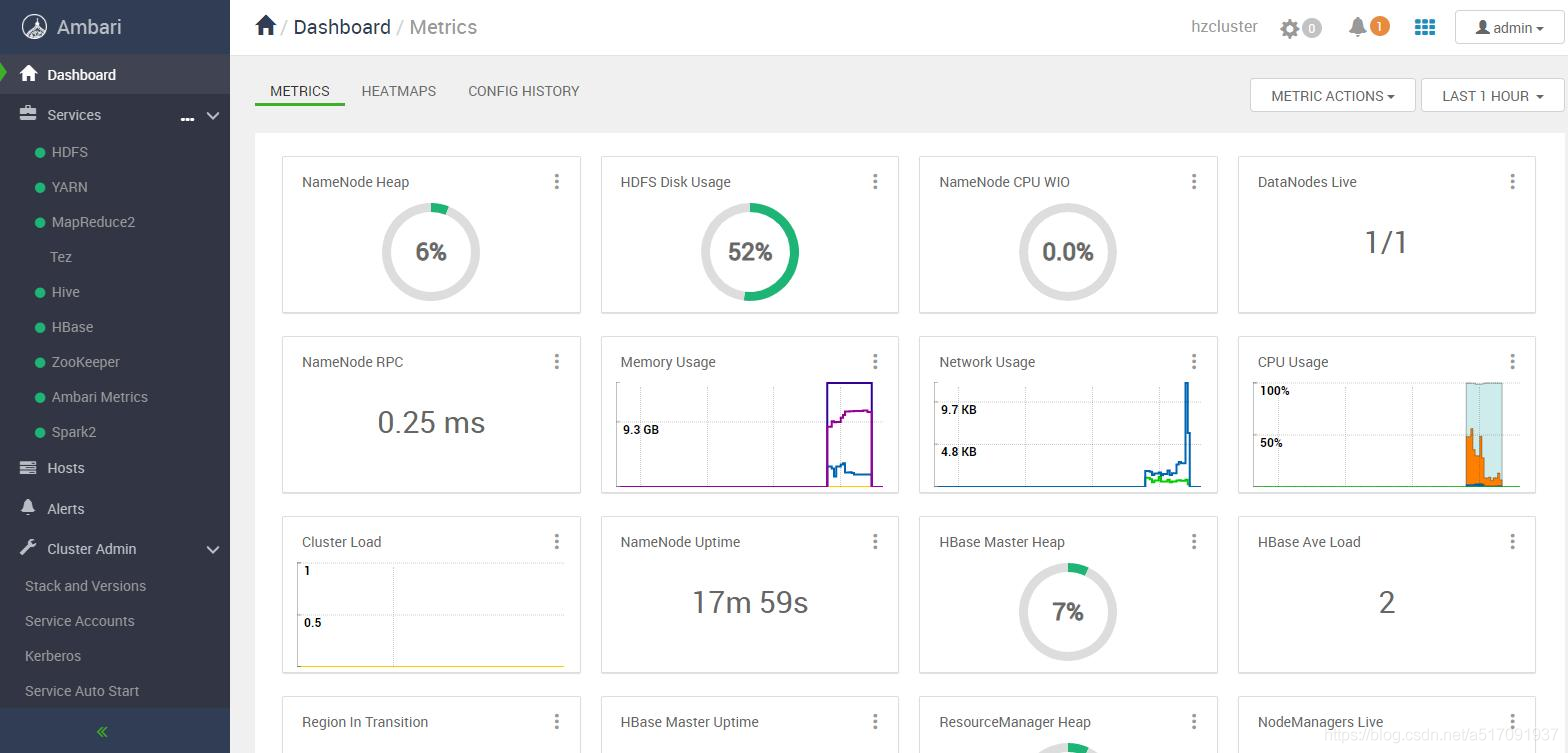The height and width of the screenshot is (753, 1568).
Task: Click the NameNode Uptime 17m 59s value
Action: pos(750,602)
